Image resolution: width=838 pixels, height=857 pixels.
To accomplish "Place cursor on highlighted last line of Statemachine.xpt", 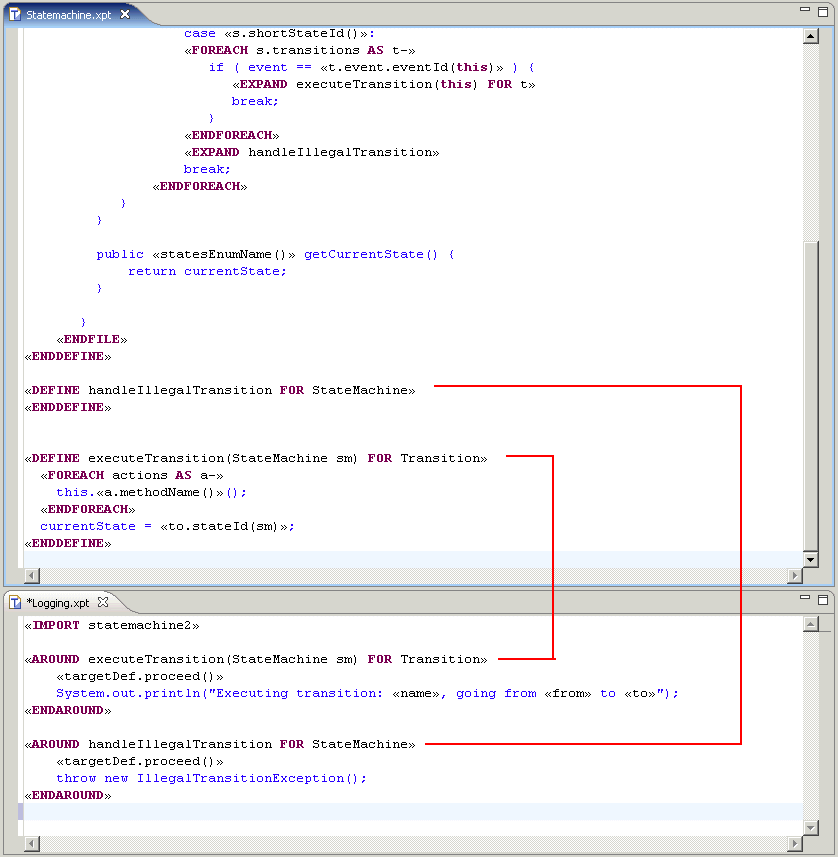I will pyautogui.click(x=413, y=560).
